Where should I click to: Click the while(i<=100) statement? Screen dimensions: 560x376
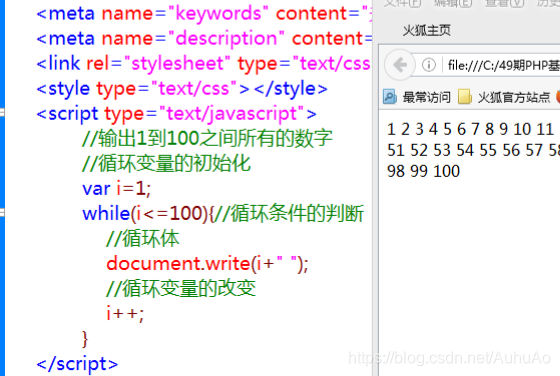[x=148, y=214]
